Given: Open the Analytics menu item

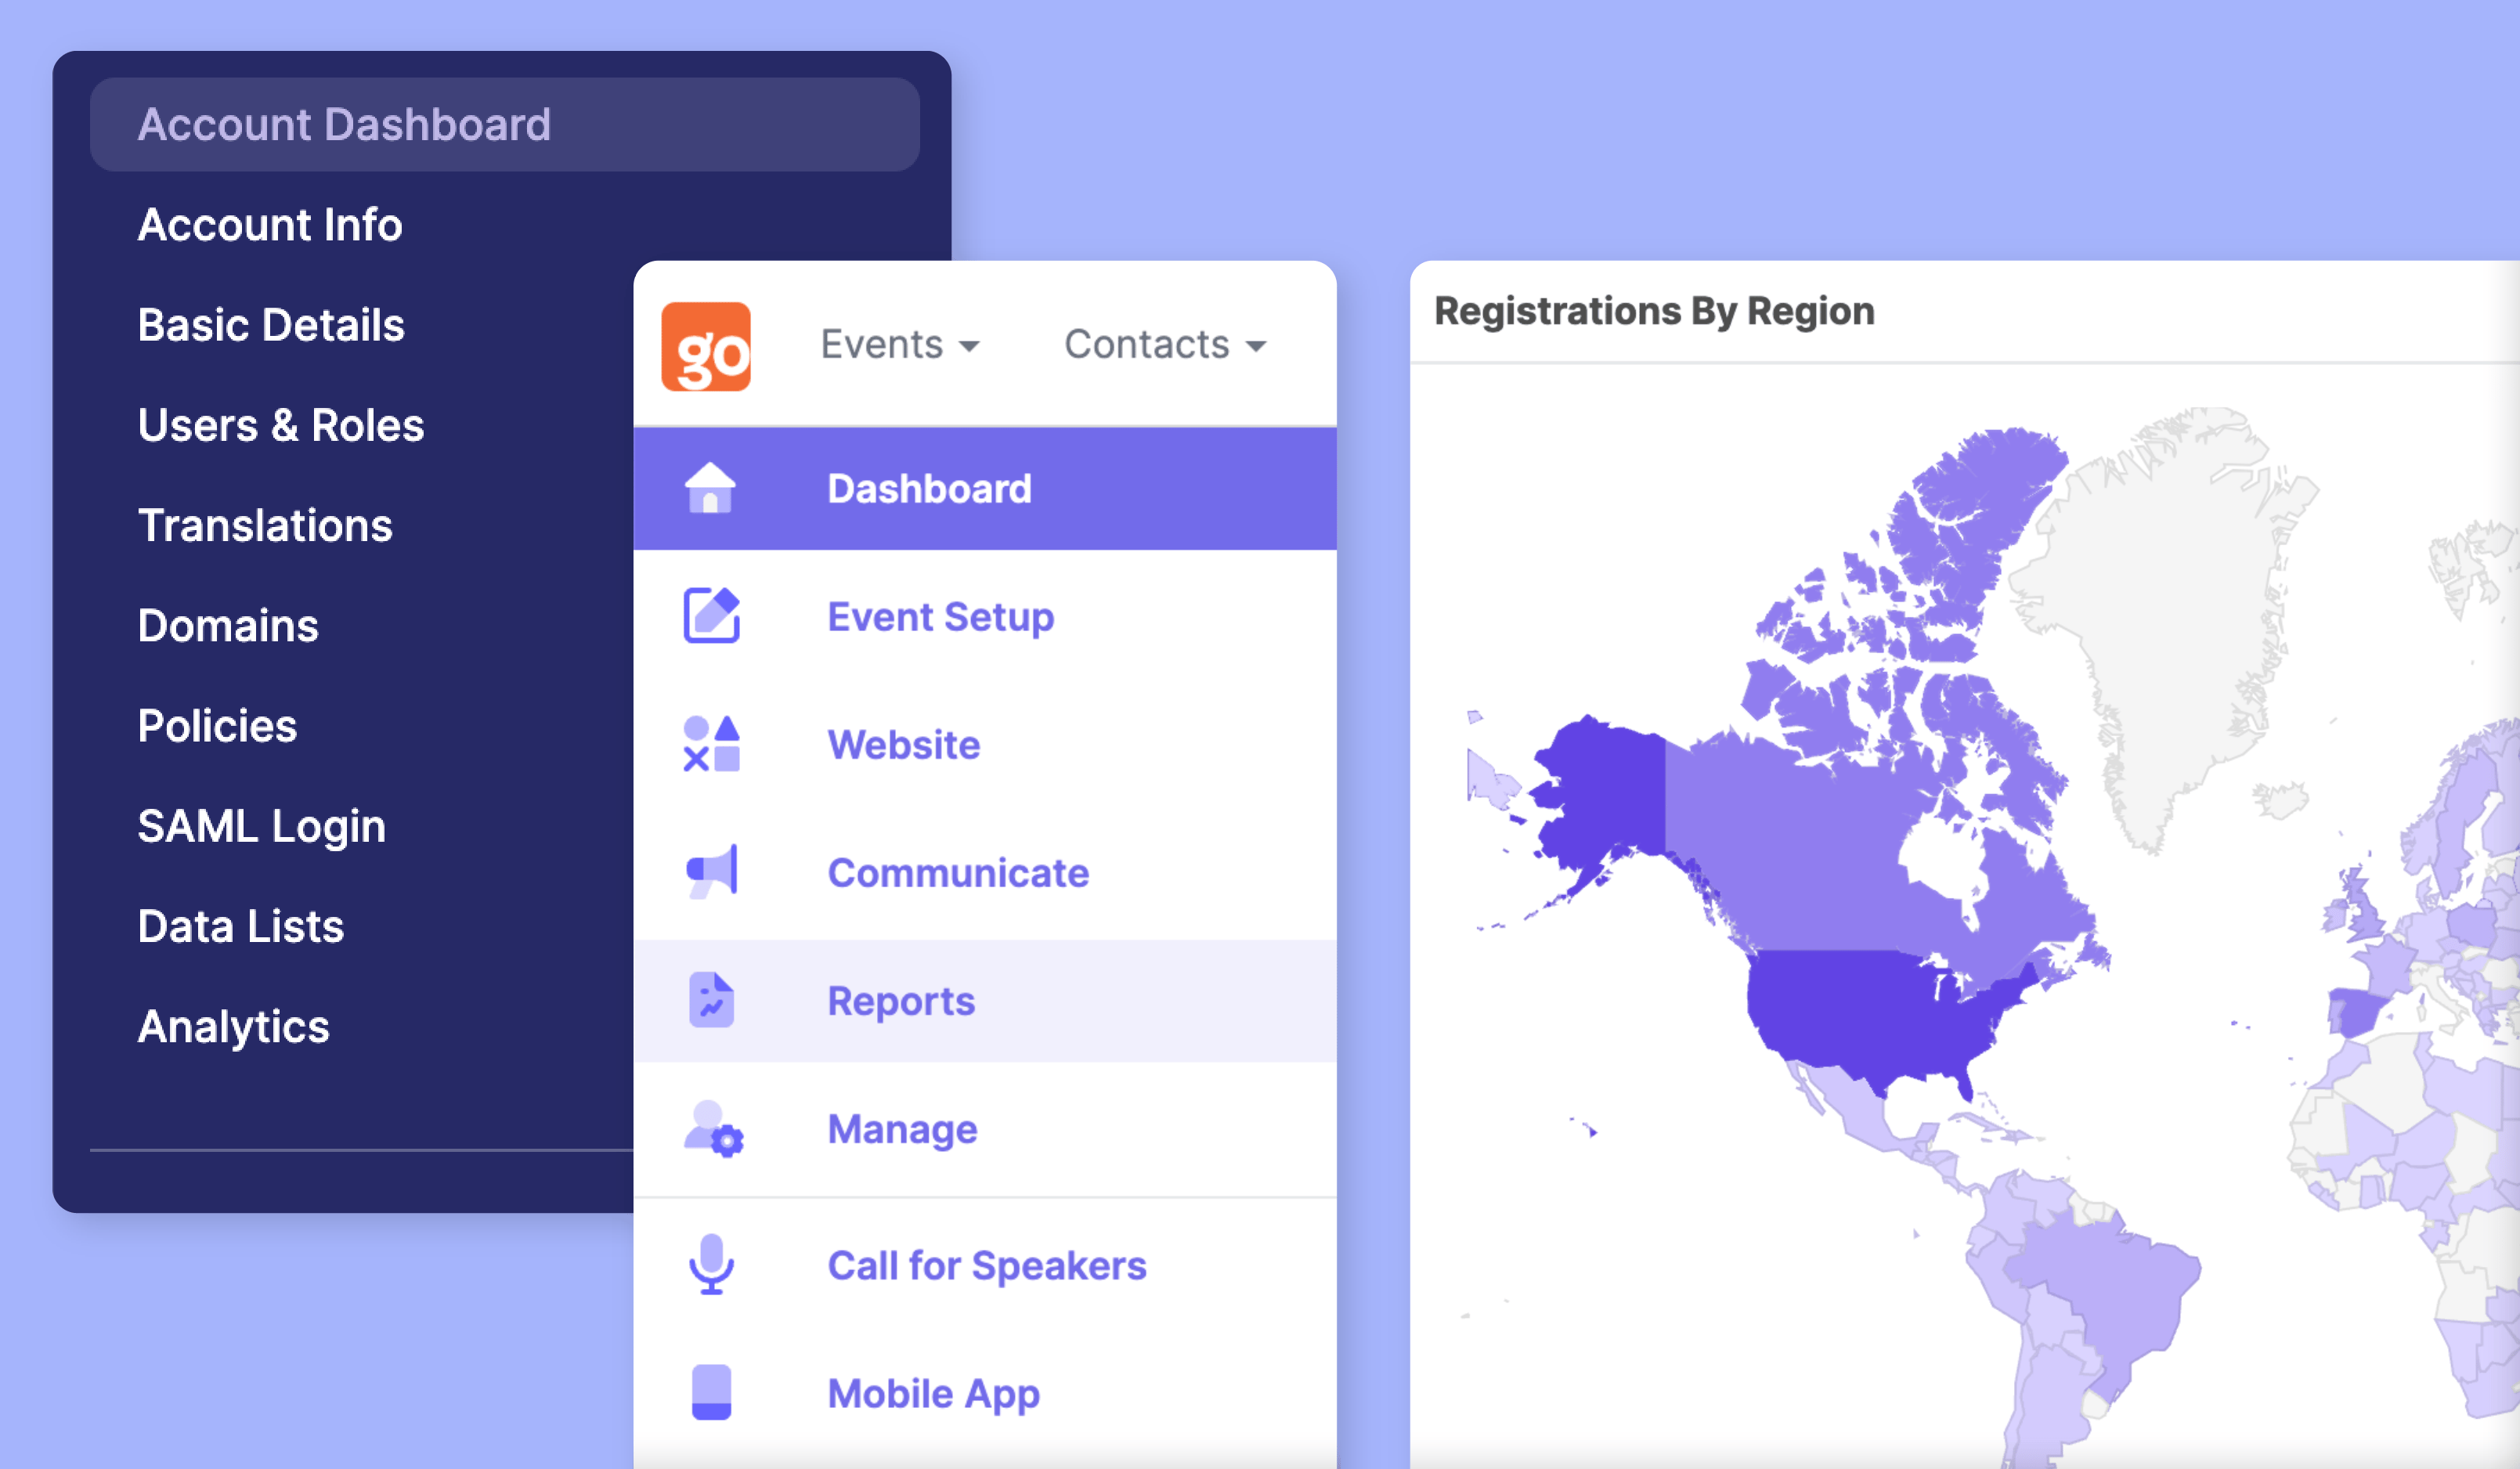Looking at the screenshot, I should click(233, 1026).
